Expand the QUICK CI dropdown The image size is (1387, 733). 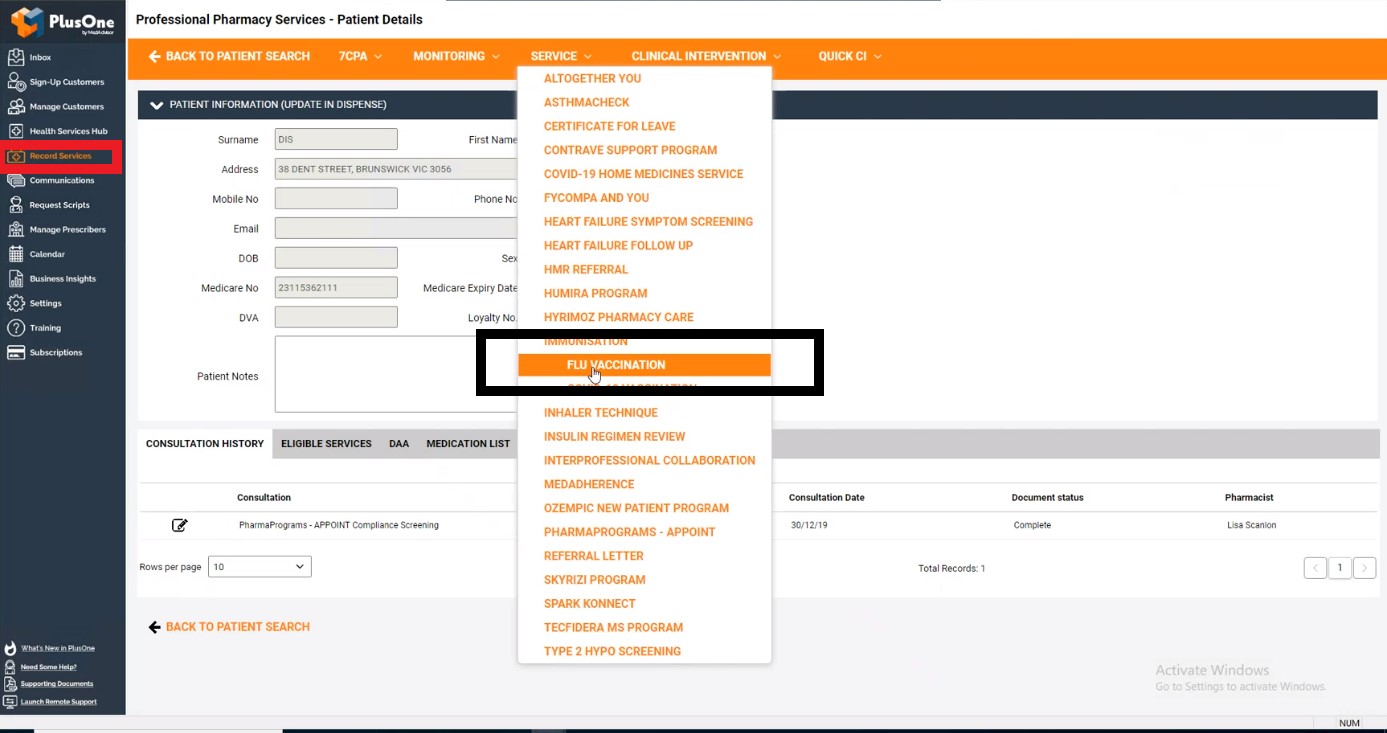pos(850,56)
